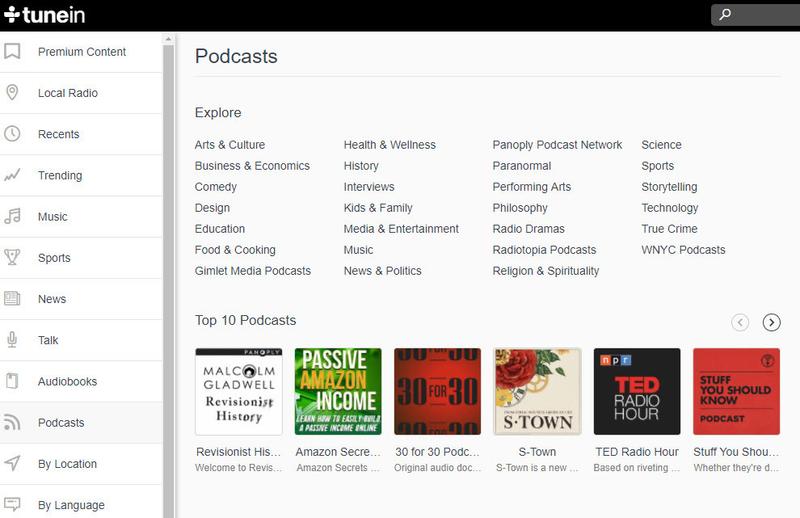Open Comedy podcast category
The width and height of the screenshot is (800, 518).
215,187
